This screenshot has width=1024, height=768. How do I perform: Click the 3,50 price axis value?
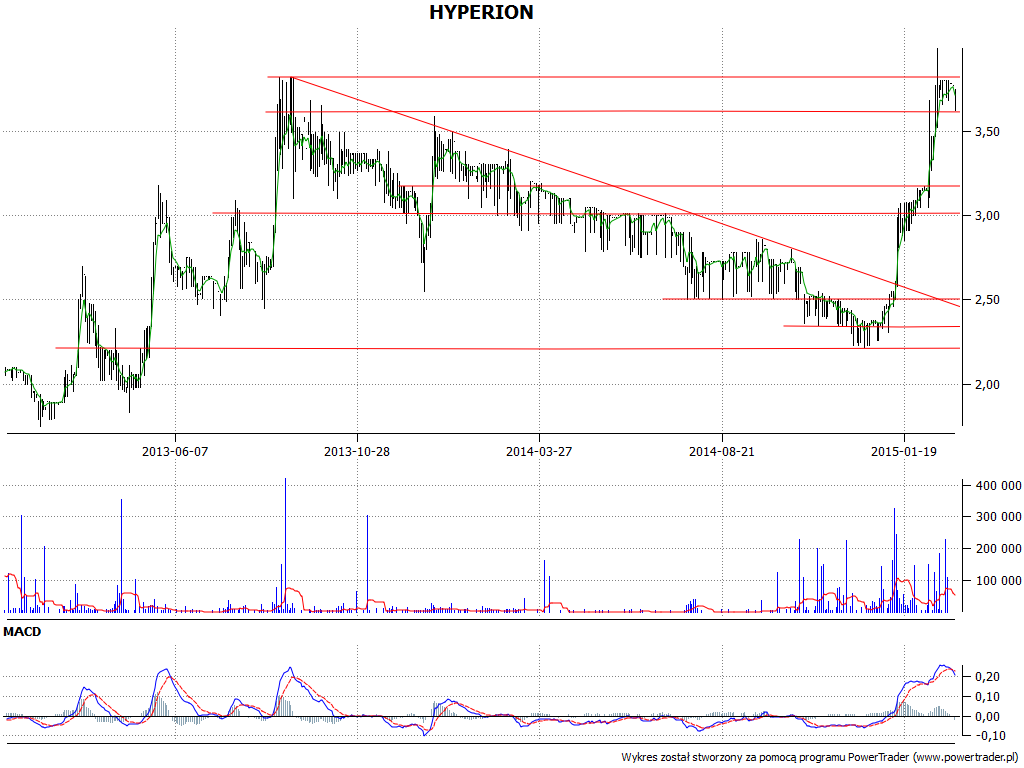point(987,132)
